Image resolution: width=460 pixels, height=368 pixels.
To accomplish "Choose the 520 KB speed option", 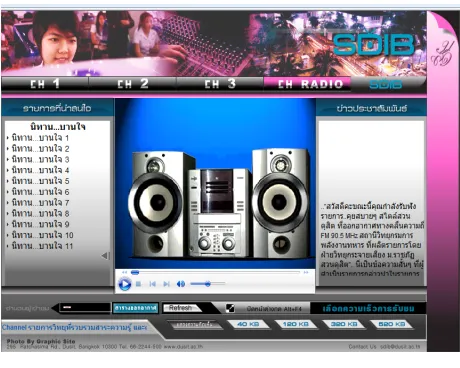I will pyautogui.click(x=391, y=324).
